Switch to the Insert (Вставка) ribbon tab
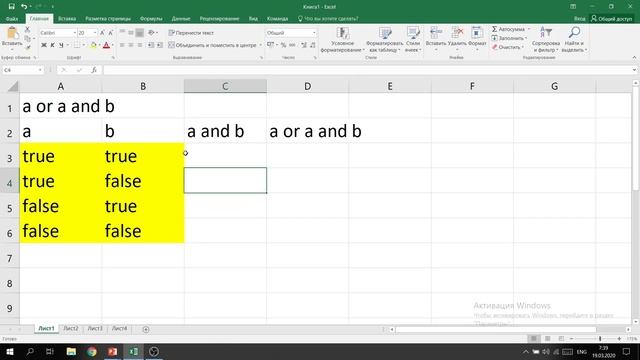This screenshot has height=360, width=640. point(67,19)
